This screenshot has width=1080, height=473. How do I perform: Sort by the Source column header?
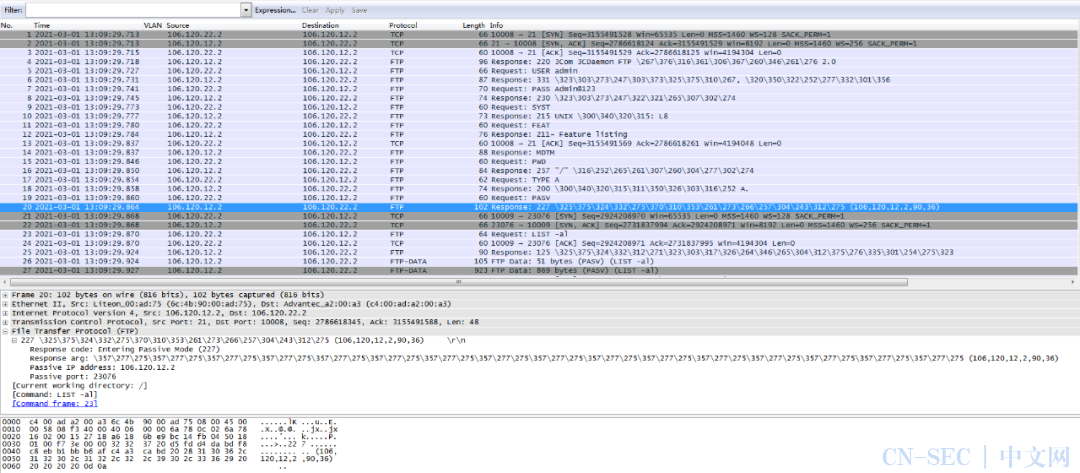[x=178, y=25]
